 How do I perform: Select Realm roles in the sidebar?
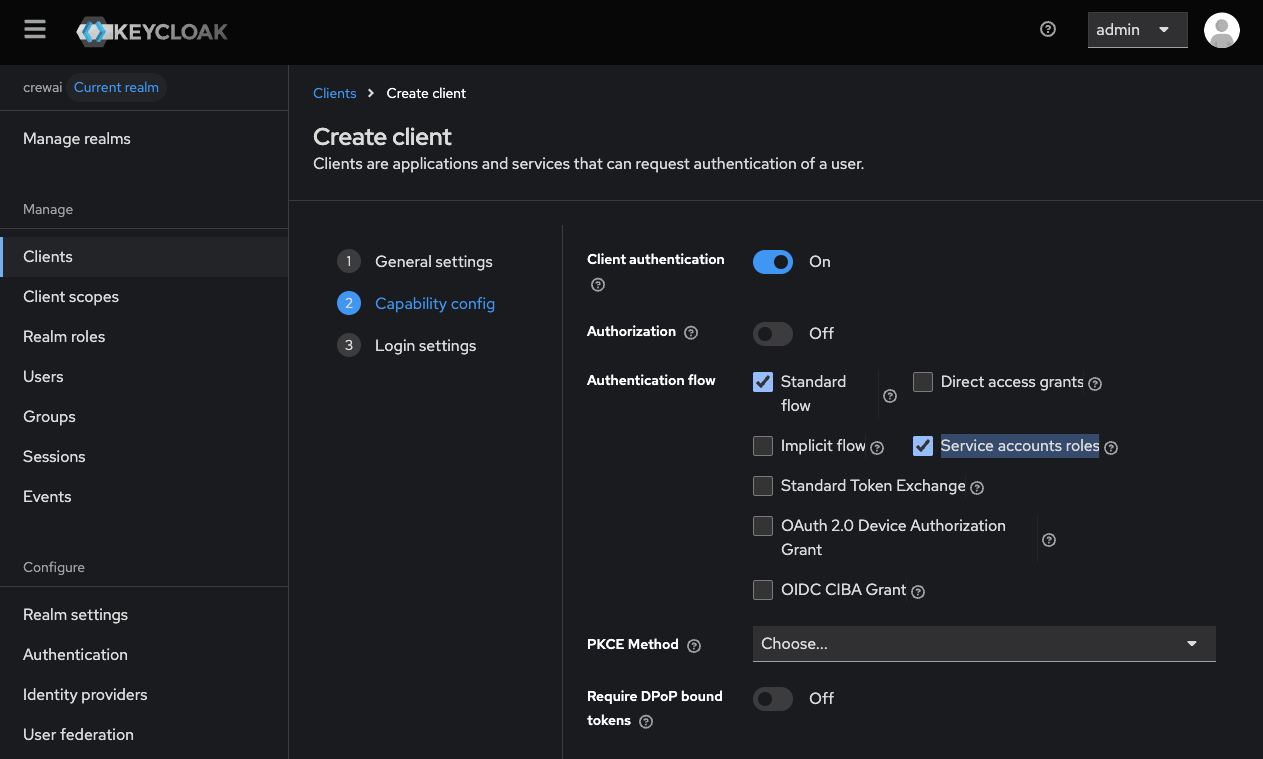point(64,336)
